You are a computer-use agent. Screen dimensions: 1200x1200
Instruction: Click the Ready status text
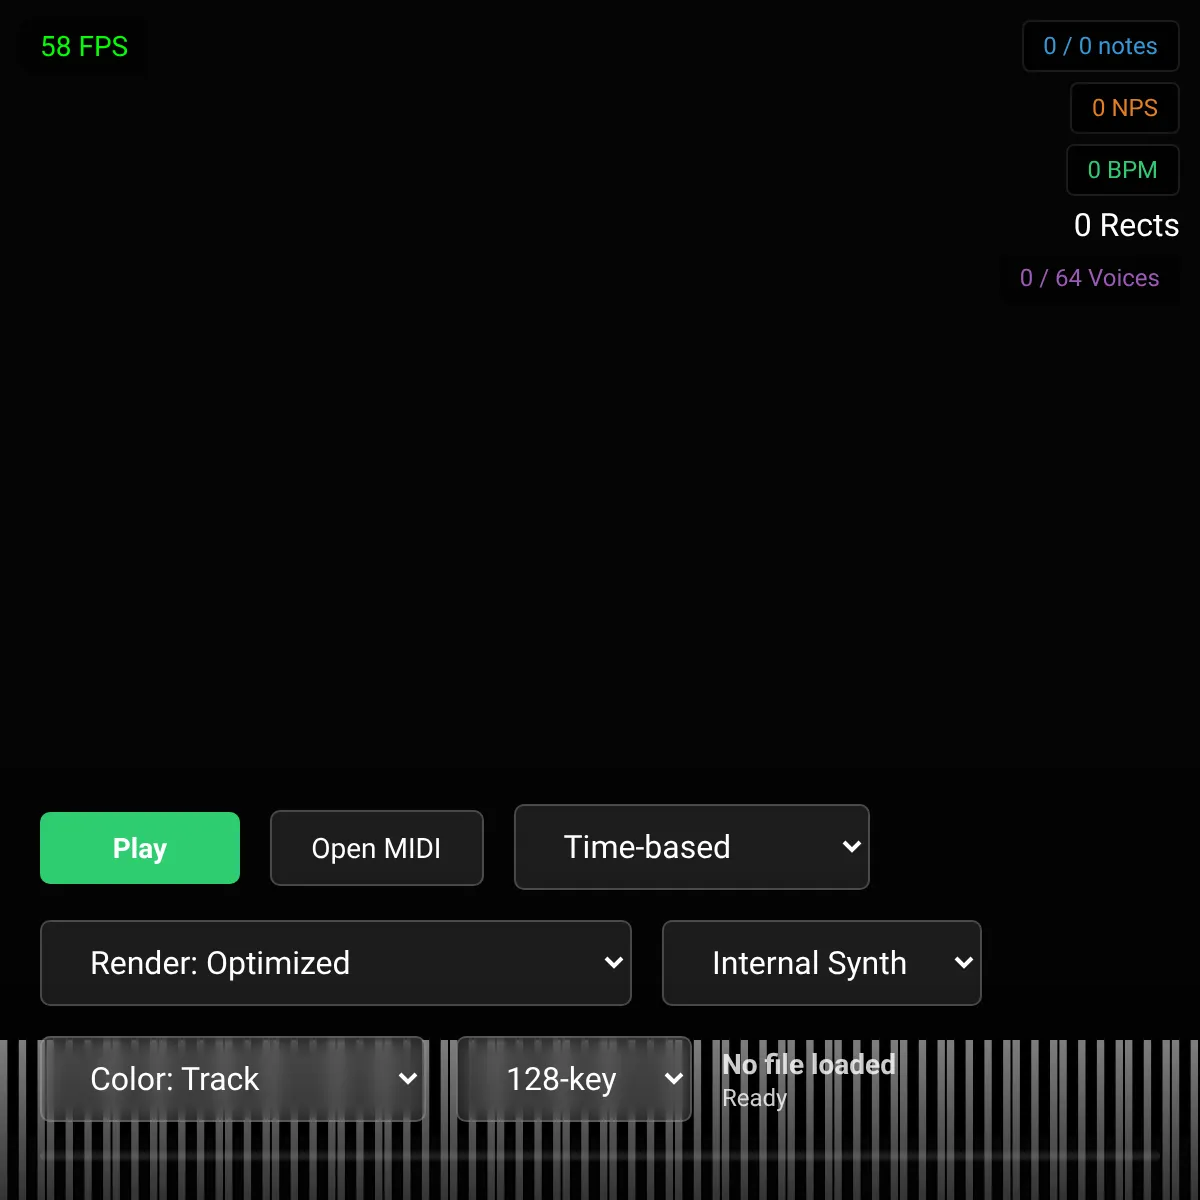754,1098
